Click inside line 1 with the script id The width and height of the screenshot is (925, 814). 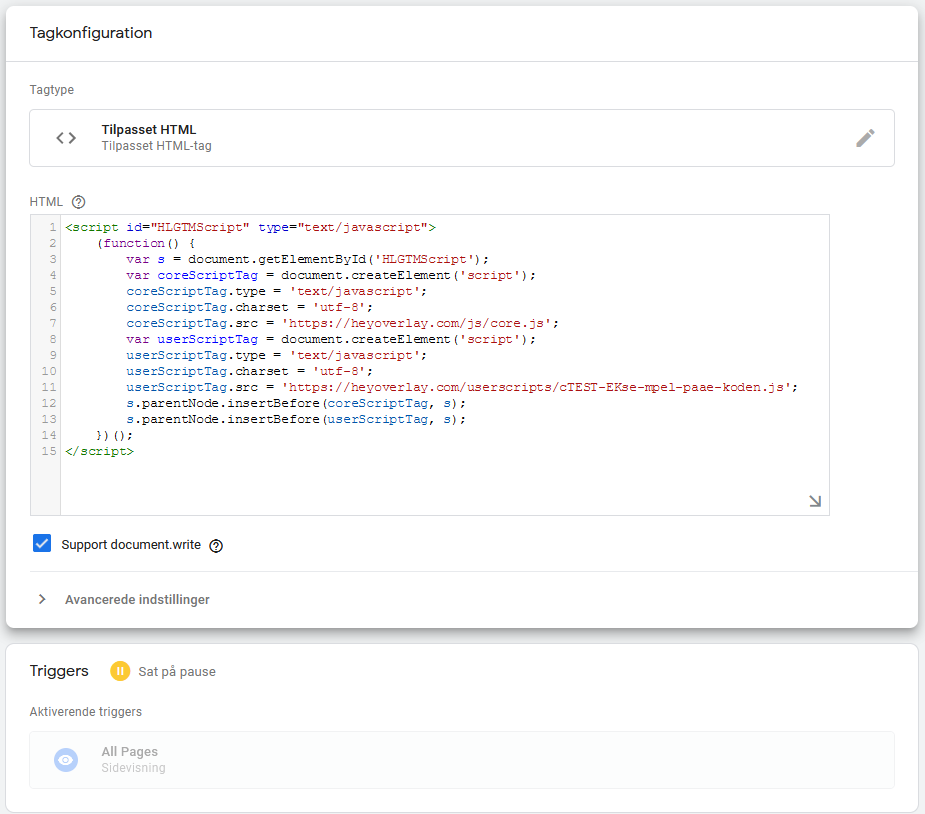click(x=250, y=227)
